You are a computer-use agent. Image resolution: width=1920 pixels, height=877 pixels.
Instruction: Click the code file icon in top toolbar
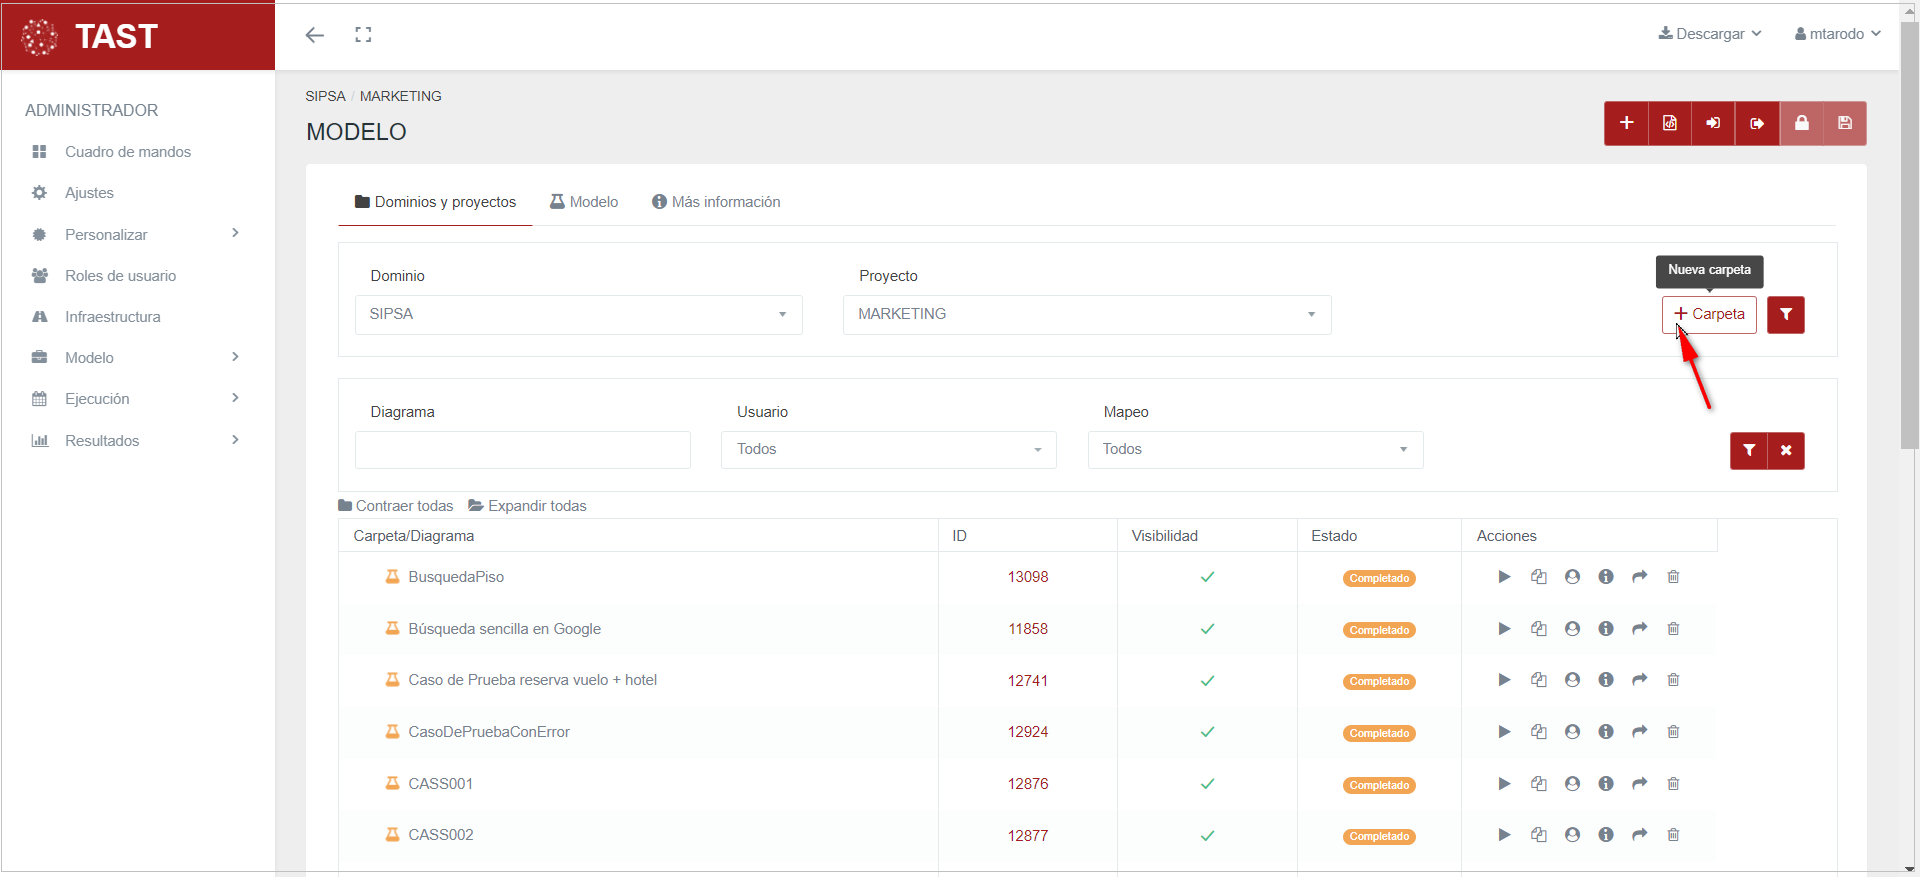pyautogui.click(x=1670, y=123)
